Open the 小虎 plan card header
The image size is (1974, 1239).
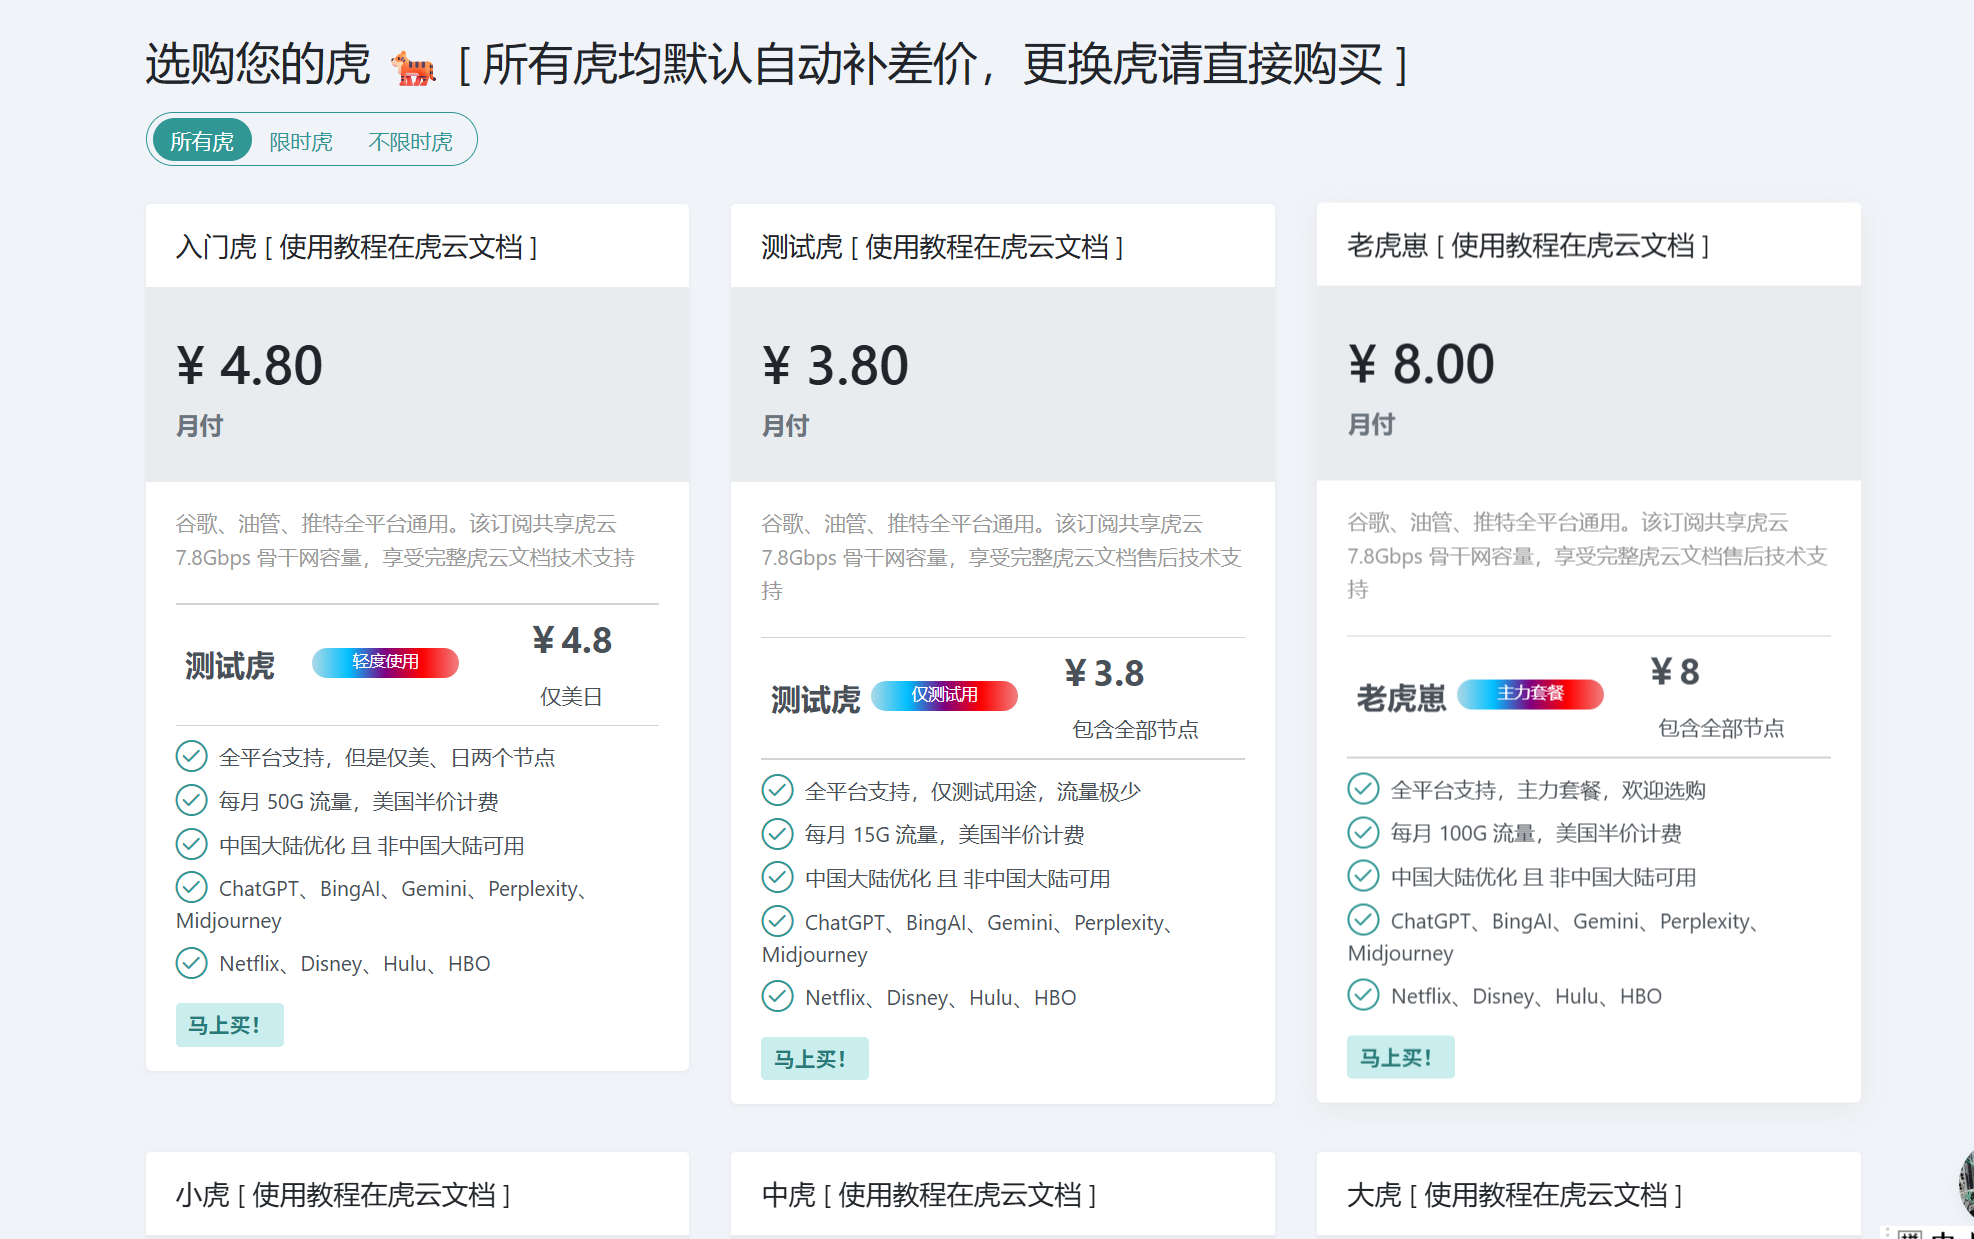pyautogui.click(x=343, y=1194)
